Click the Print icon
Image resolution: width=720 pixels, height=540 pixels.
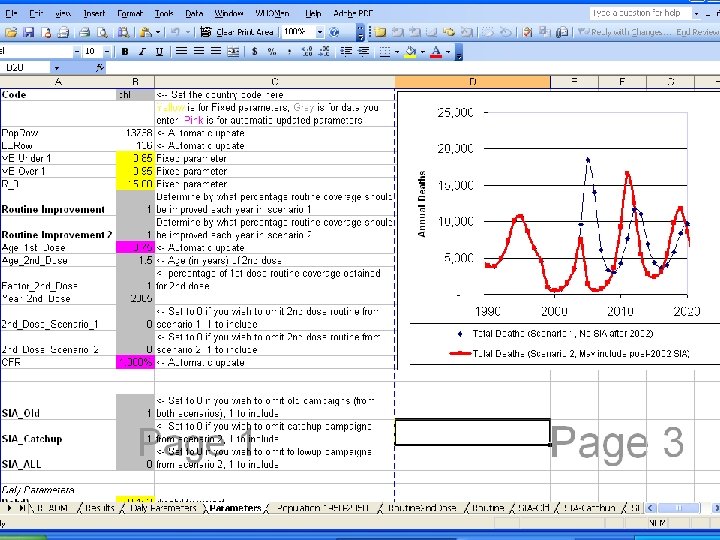84,32
